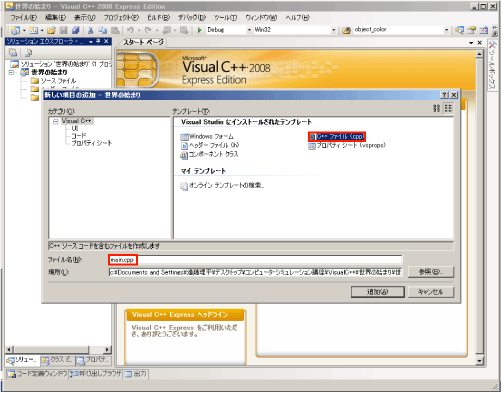
Task: Open the Debug configuration dropdown
Action: [x=249, y=30]
